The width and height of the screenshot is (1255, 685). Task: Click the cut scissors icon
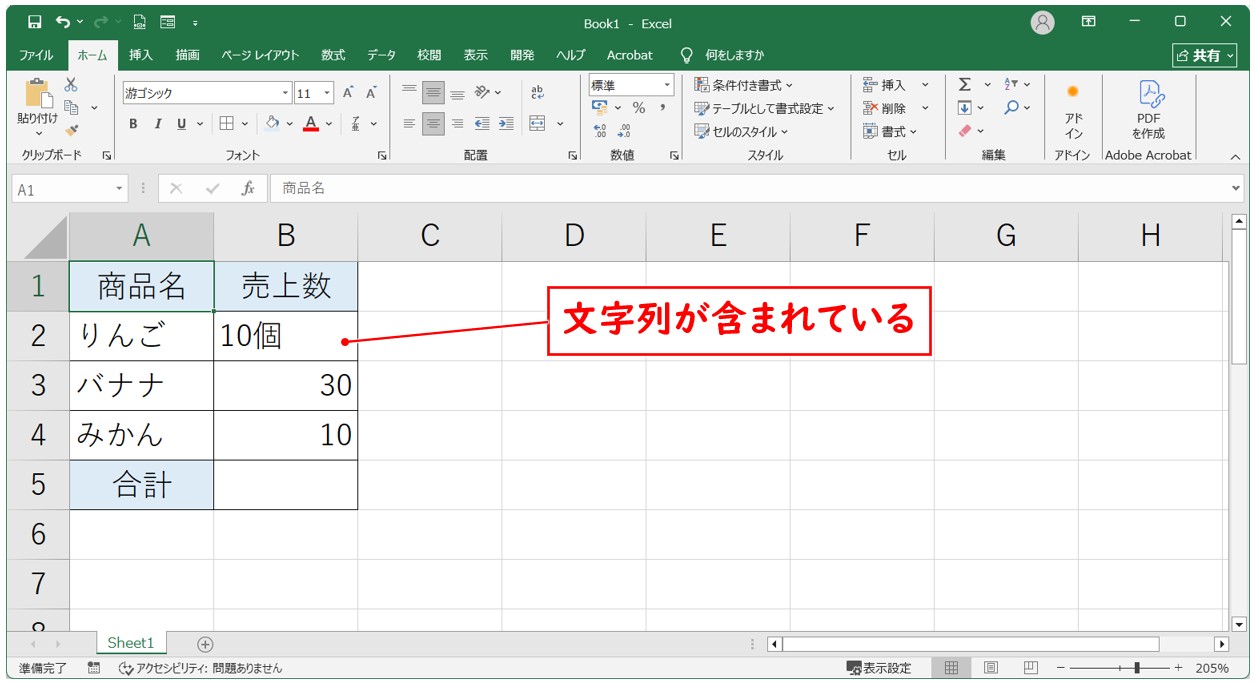point(71,85)
